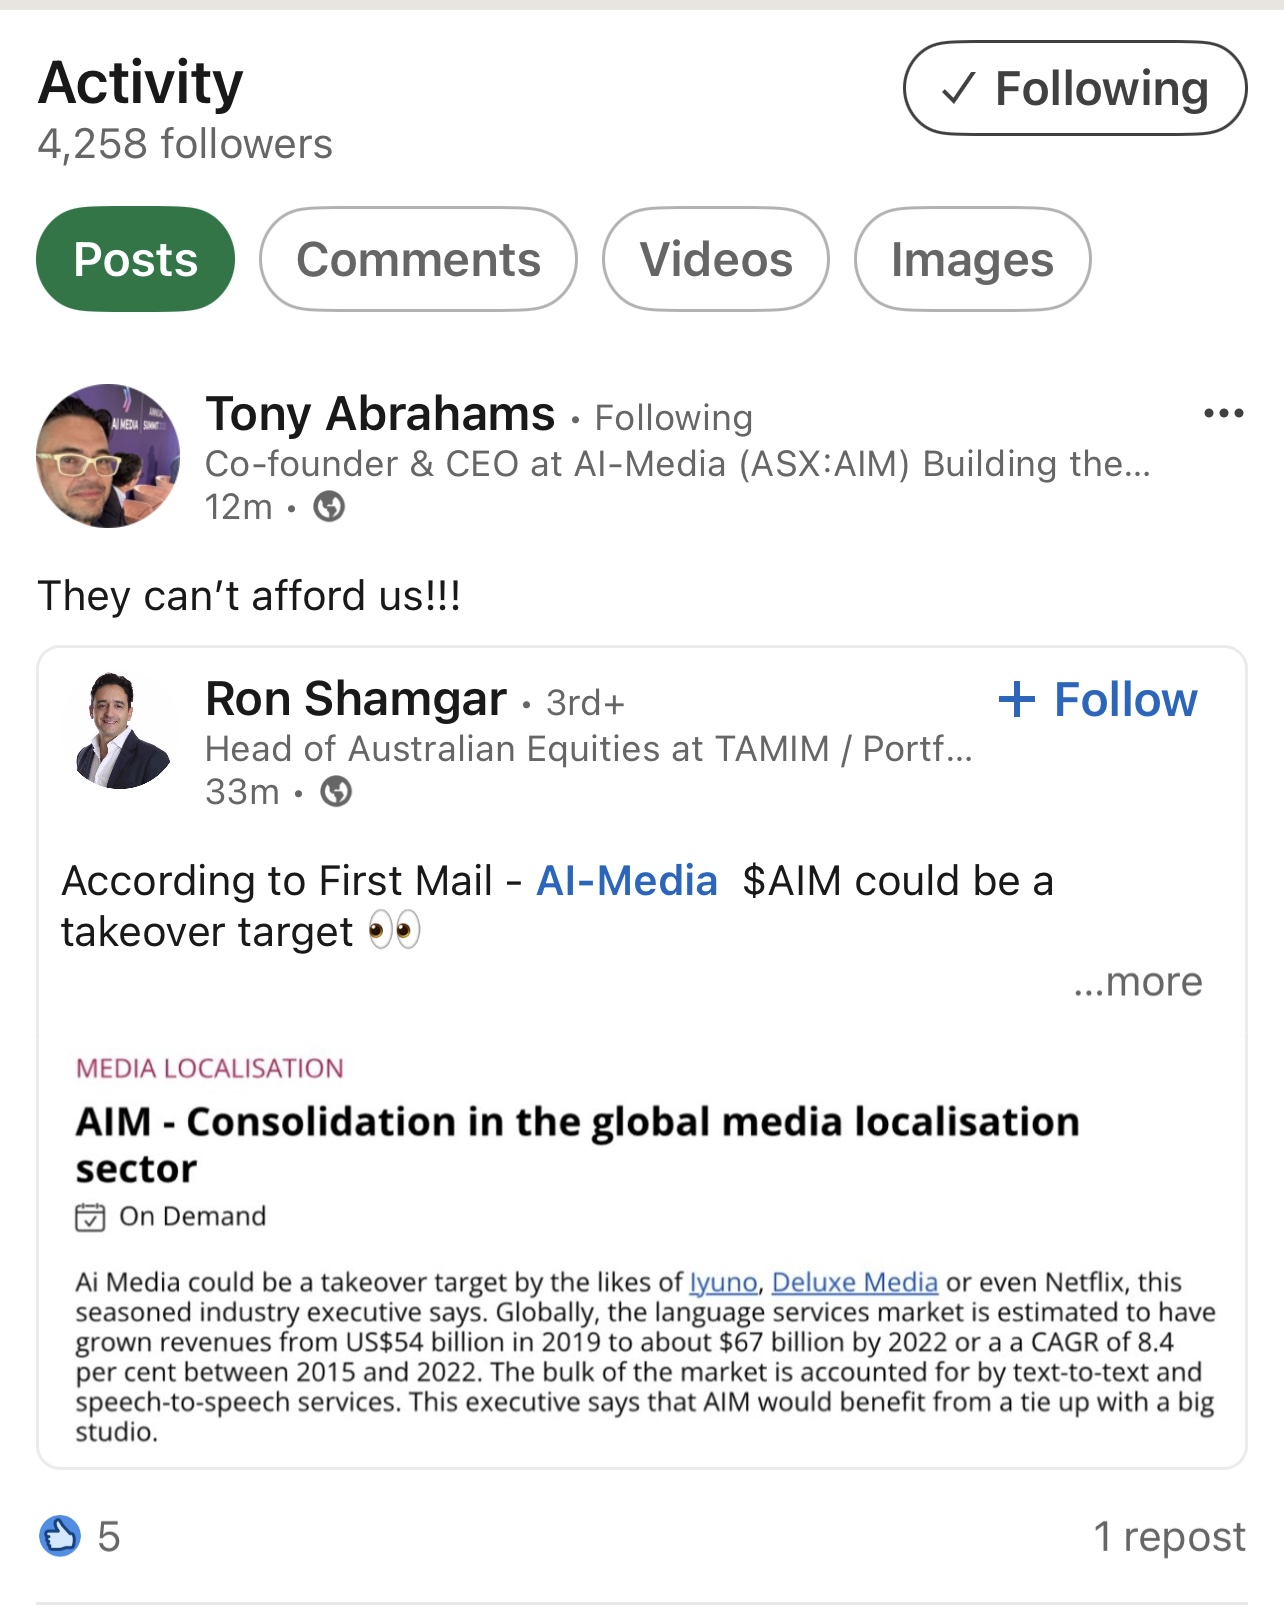Open the three-dot post options menu
The width and height of the screenshot is (1284, 1612).
(x=1223, y=413)
